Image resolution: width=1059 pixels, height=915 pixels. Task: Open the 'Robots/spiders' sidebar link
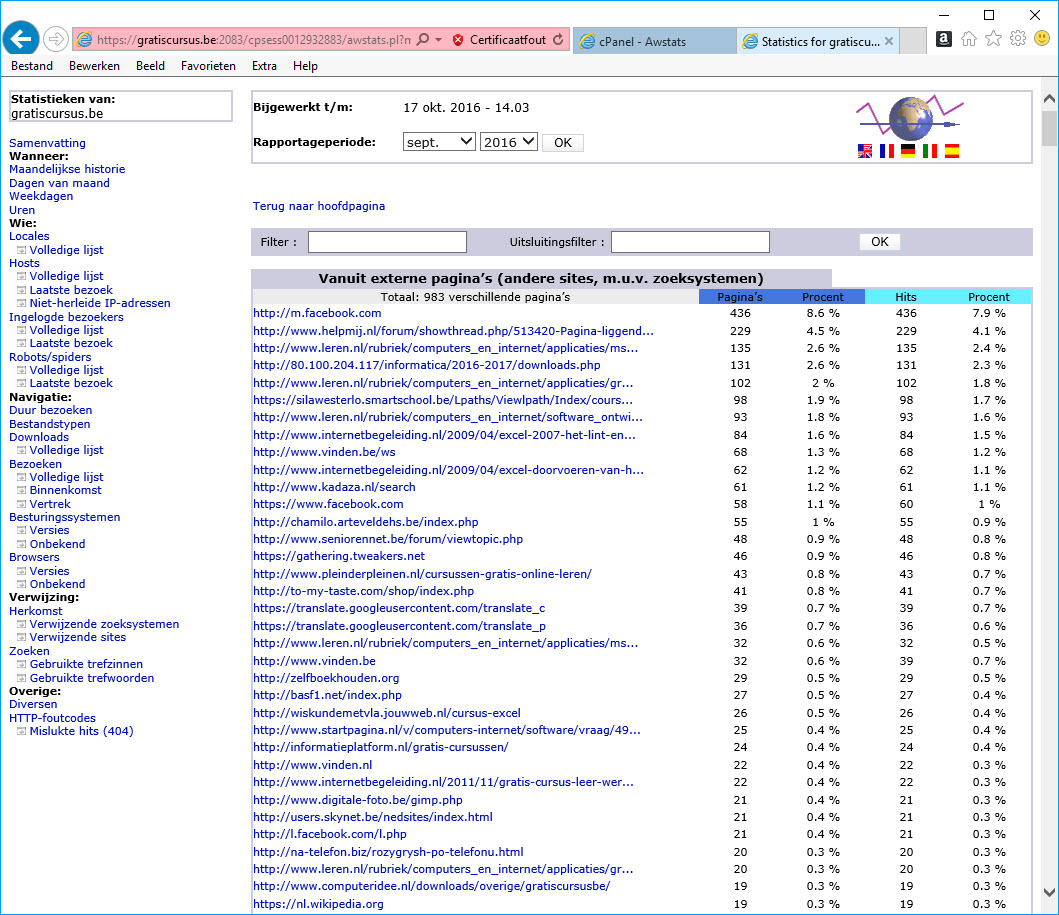pyautogui.click(x=50, y=357)
